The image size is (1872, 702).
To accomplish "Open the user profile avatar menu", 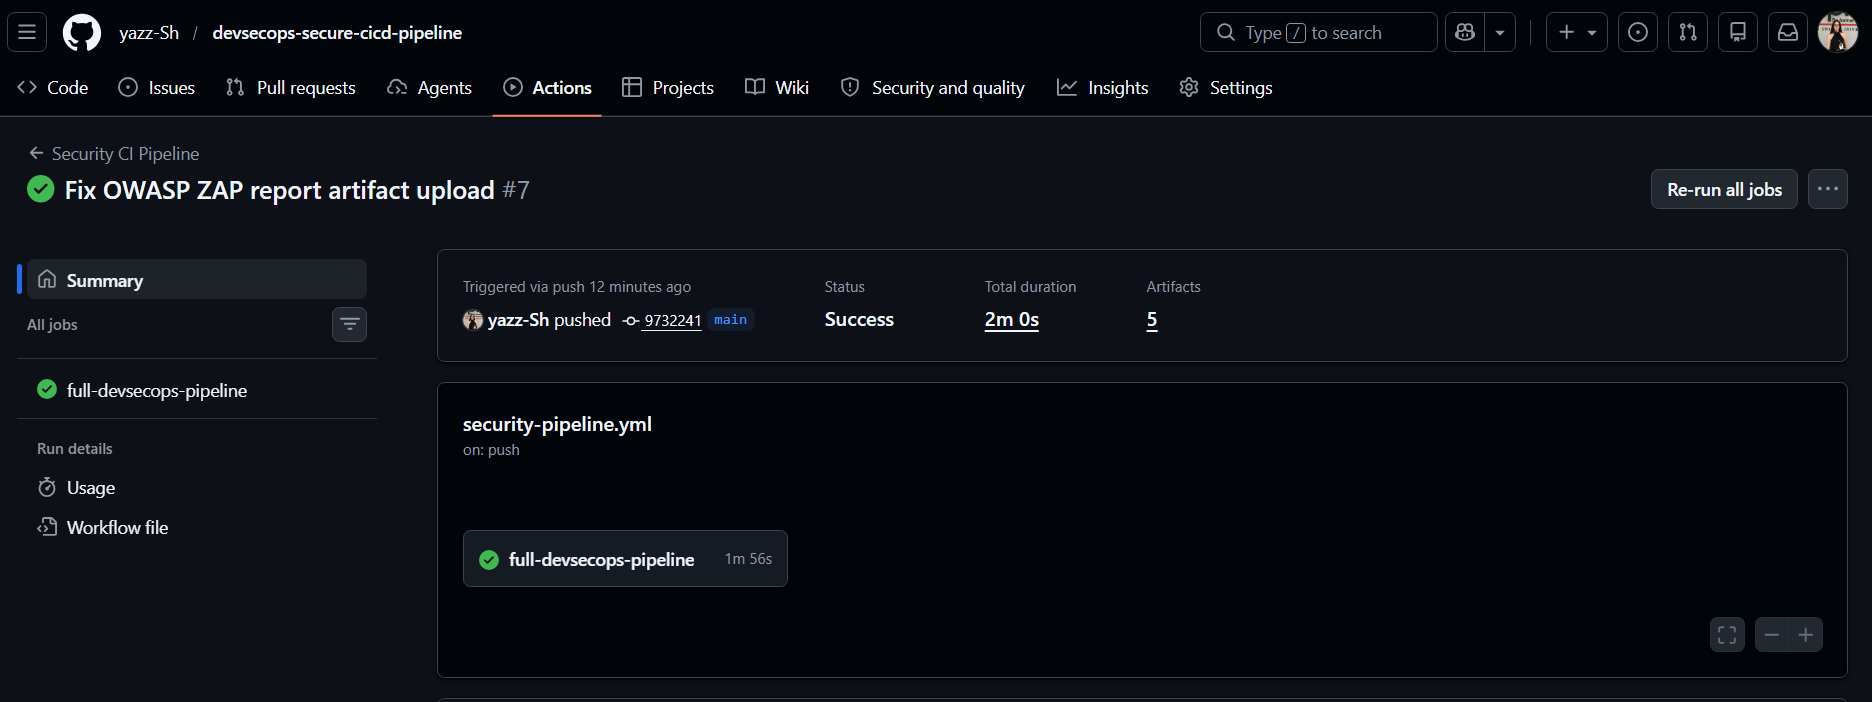I will [1838, 32].
